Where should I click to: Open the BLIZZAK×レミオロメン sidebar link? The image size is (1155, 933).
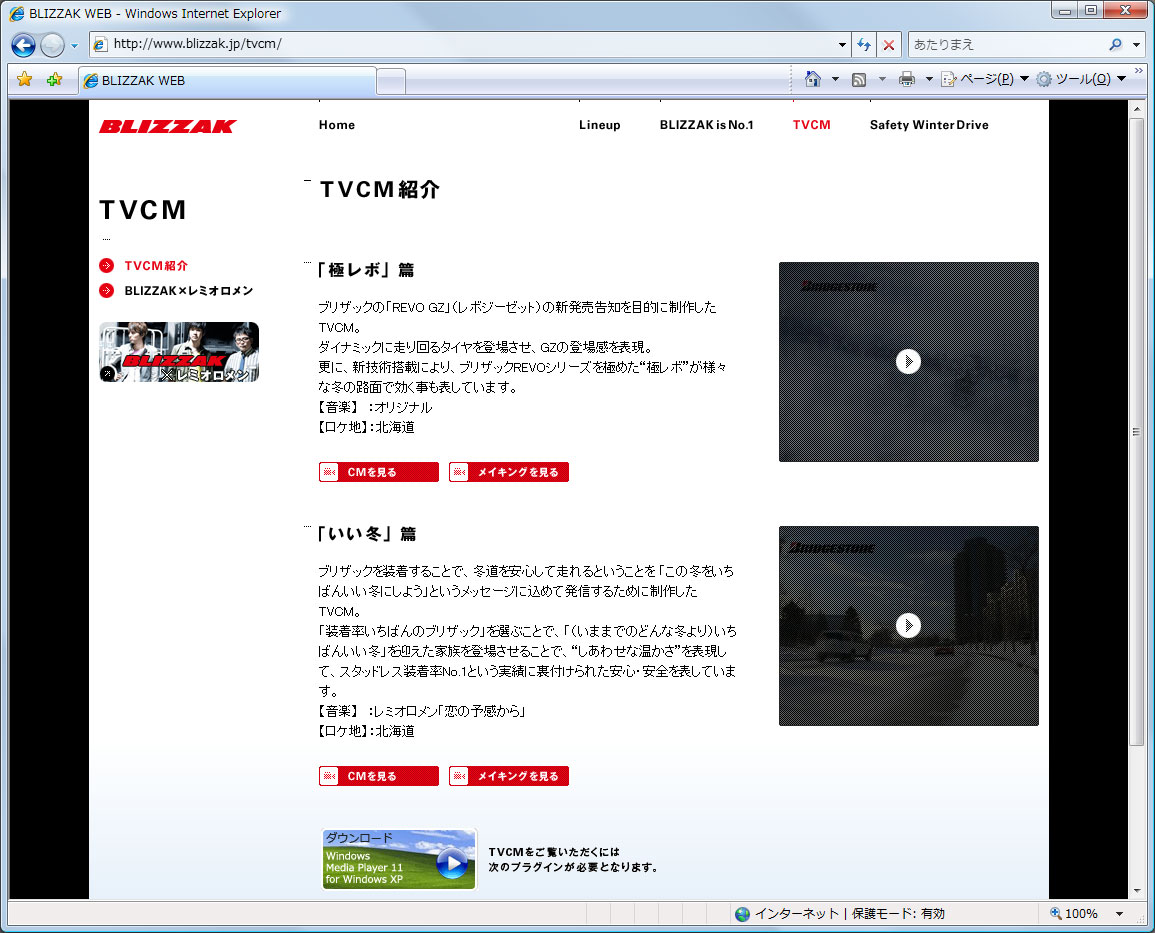189,291
